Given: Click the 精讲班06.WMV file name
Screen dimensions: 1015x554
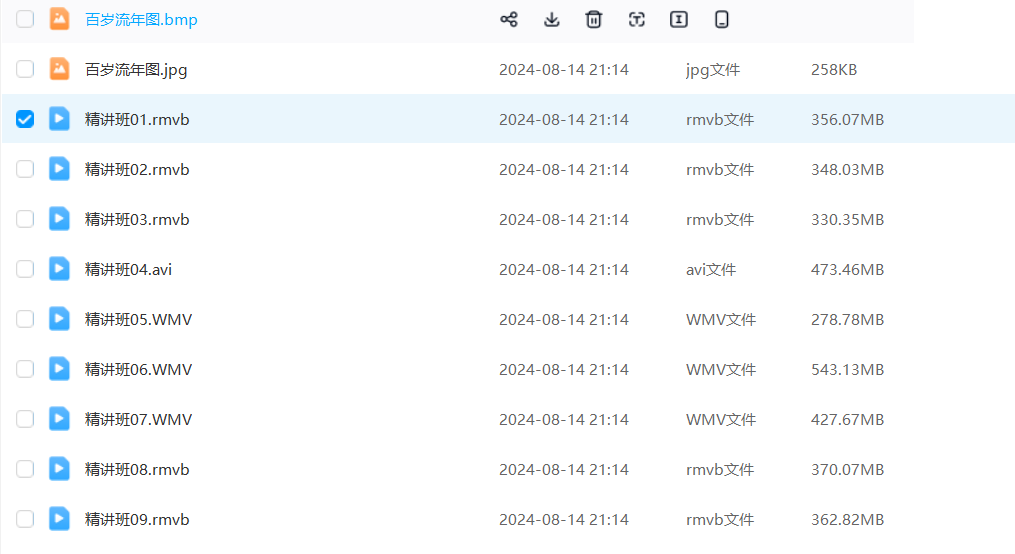Looking at the screenshot, I should coord(138,369).
